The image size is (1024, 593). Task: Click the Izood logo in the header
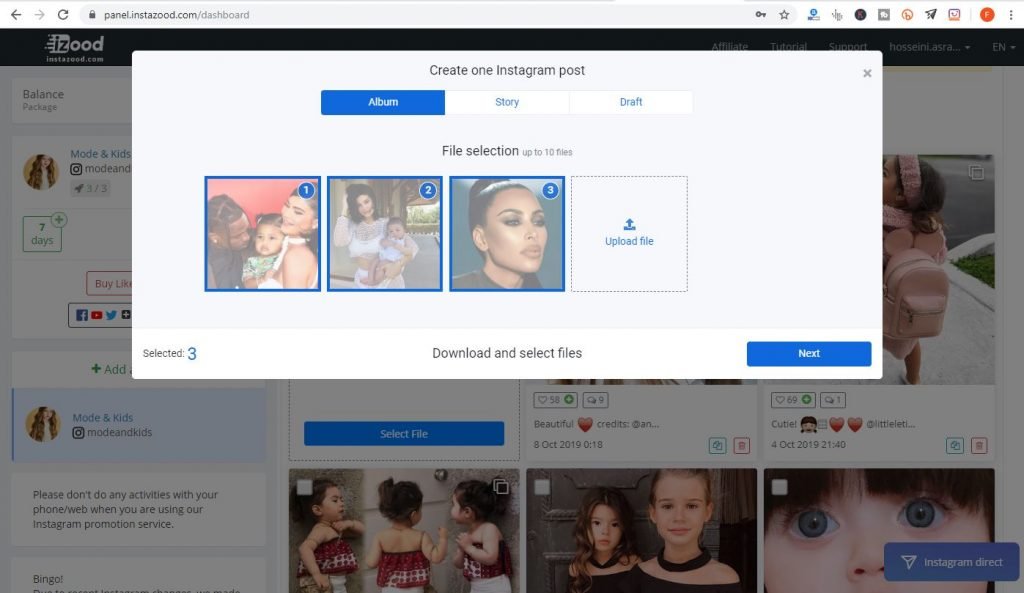[74, 47]
